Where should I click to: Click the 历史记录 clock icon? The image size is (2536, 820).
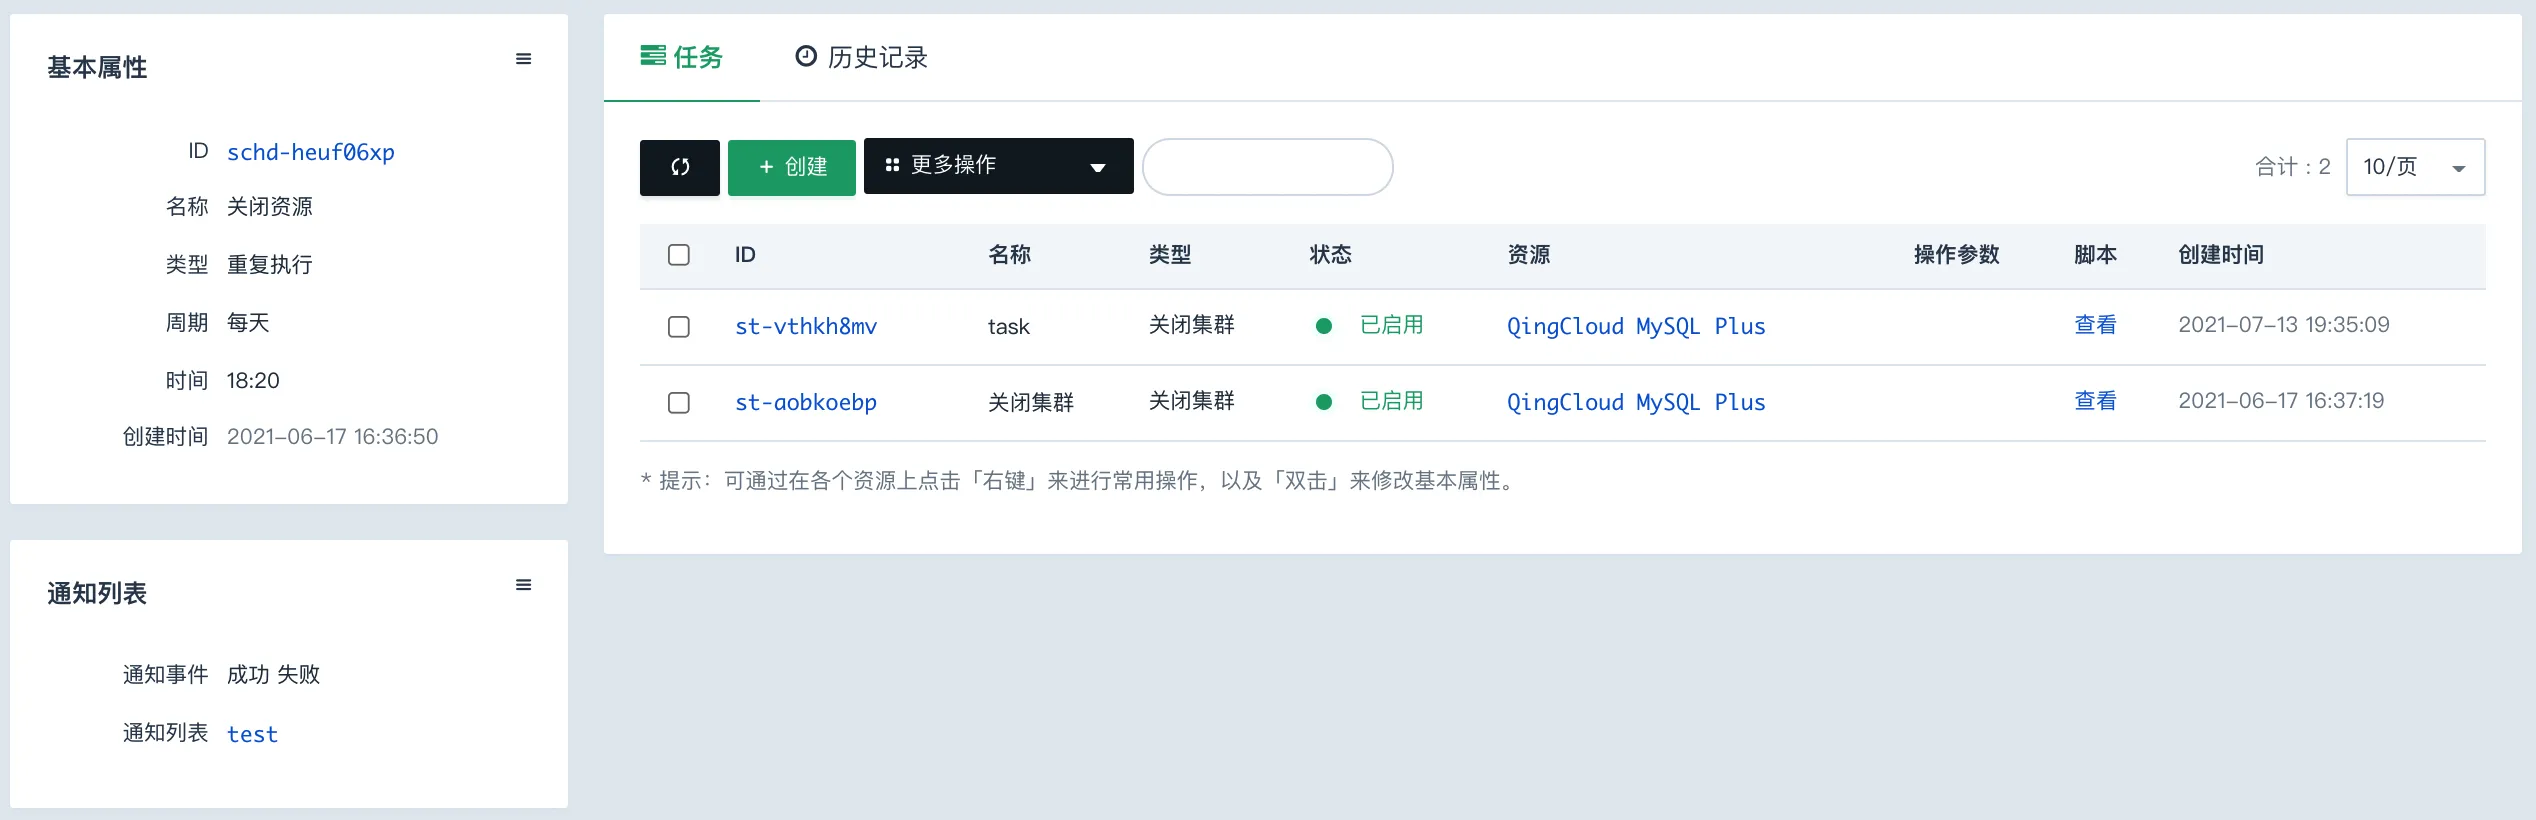pyautogui.click(x=806, y=56)
